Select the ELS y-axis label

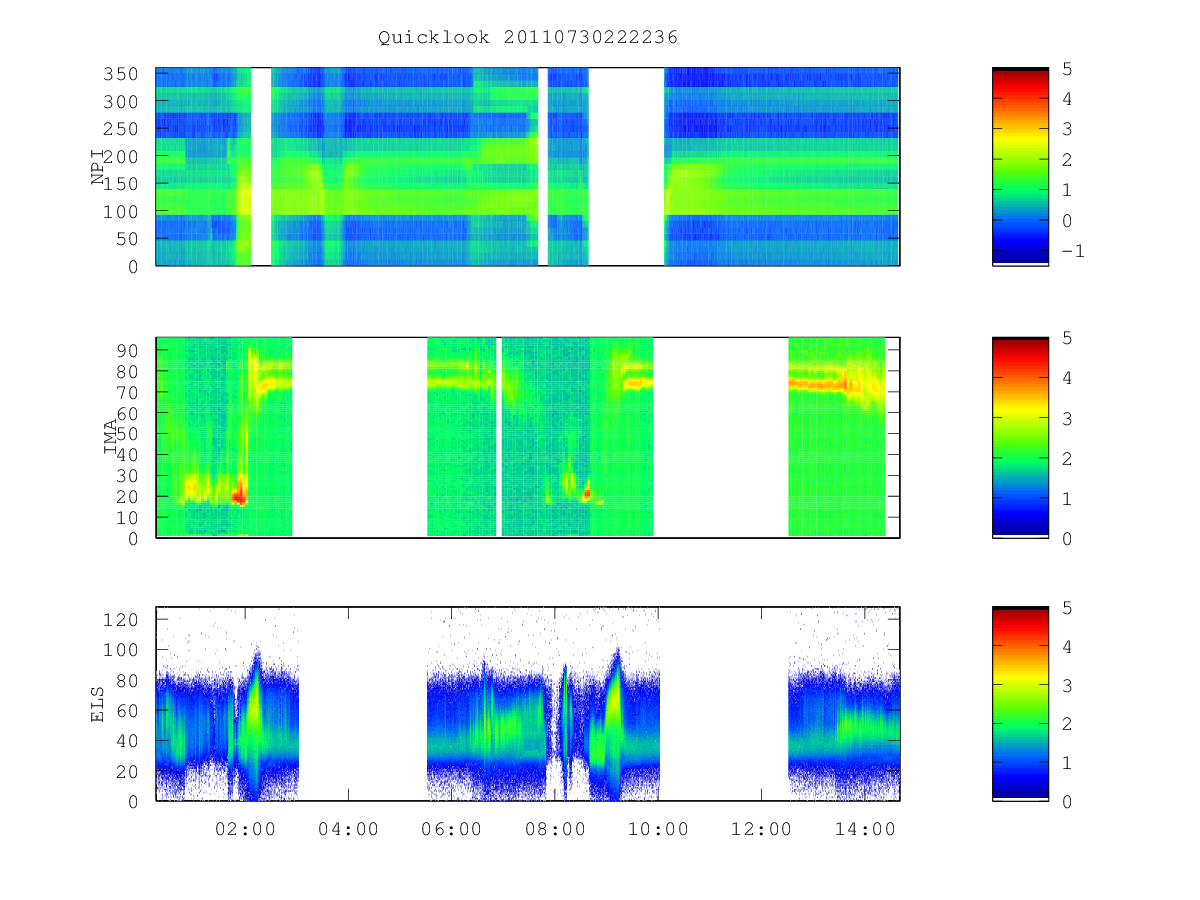click(98, 704)
